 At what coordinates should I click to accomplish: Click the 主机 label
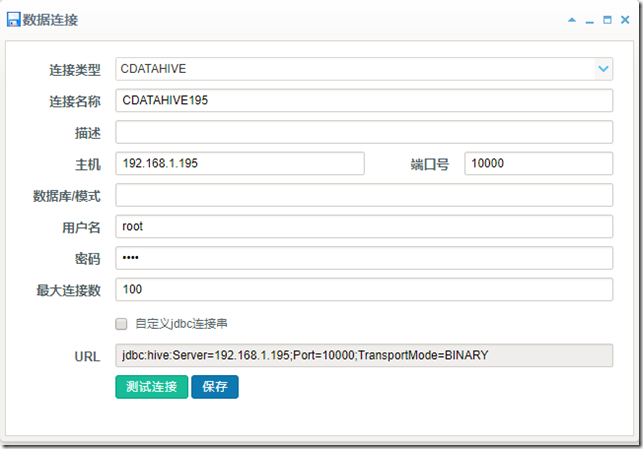[88, 165]
